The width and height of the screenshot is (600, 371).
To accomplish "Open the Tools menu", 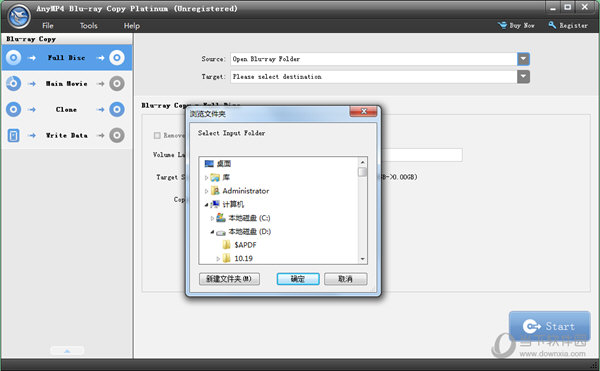I will click(88, 26).
